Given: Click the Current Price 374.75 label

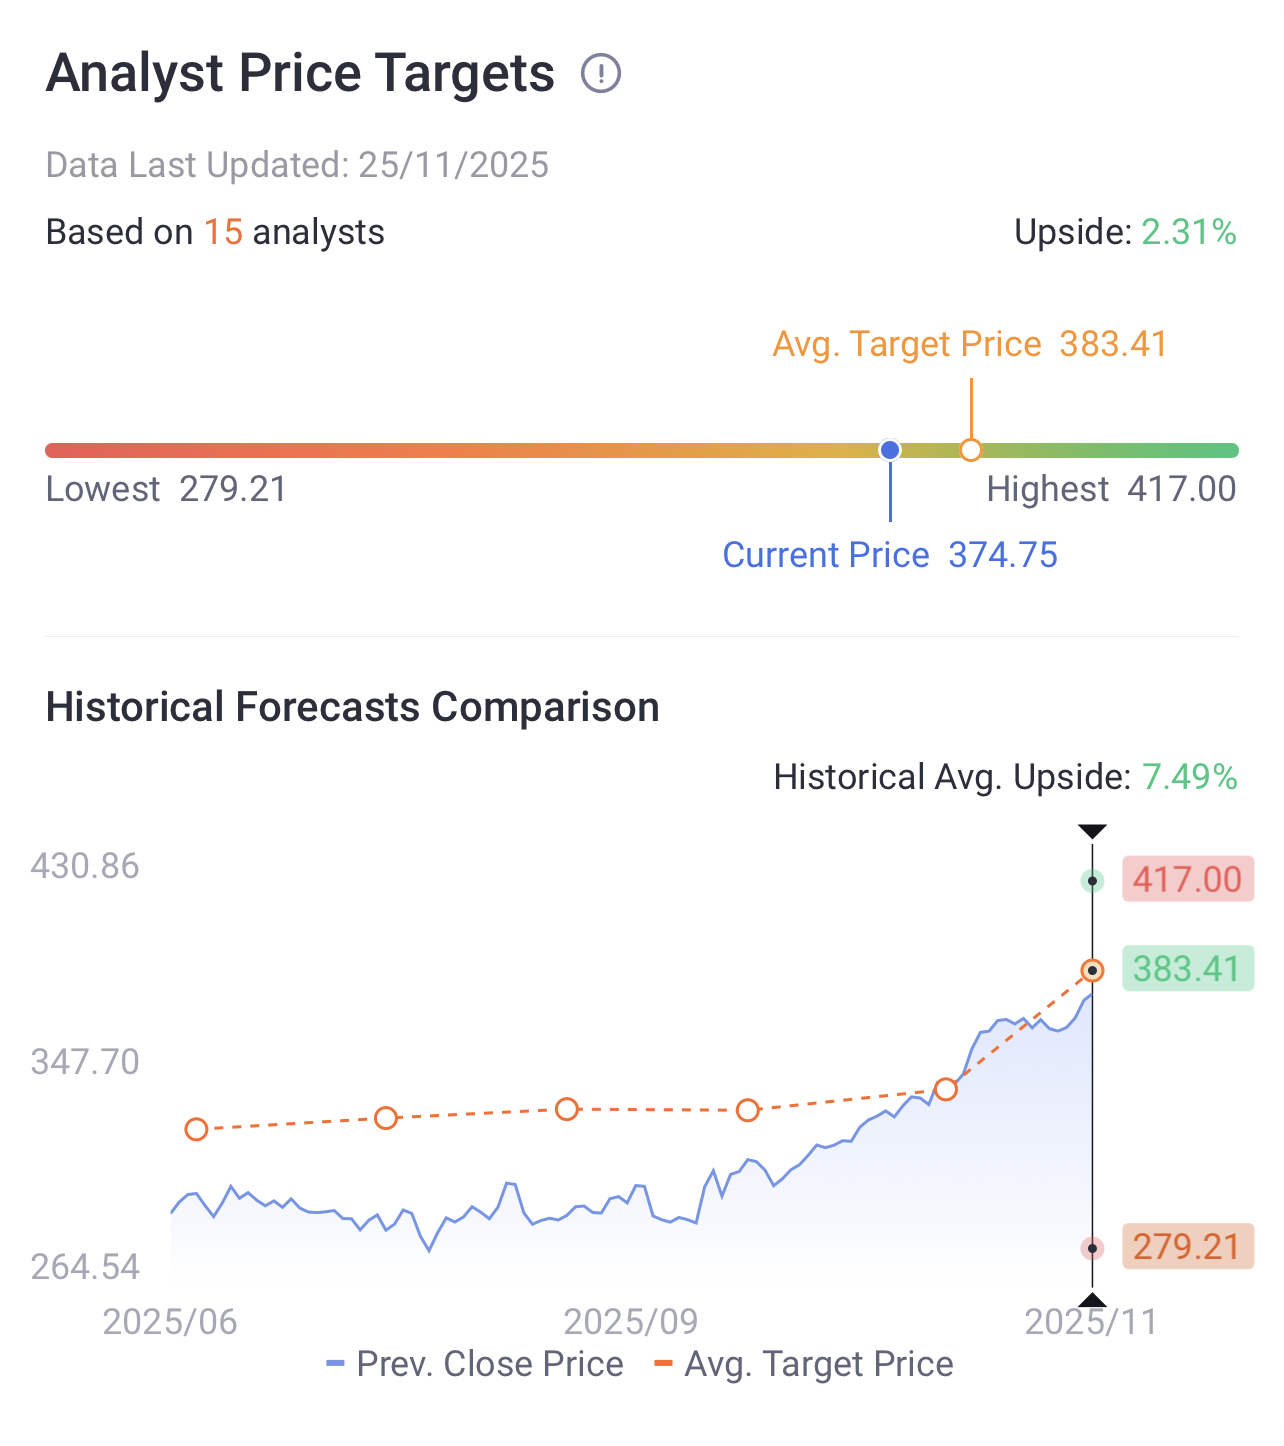Looking at the screenshot, I should (890, 555).
